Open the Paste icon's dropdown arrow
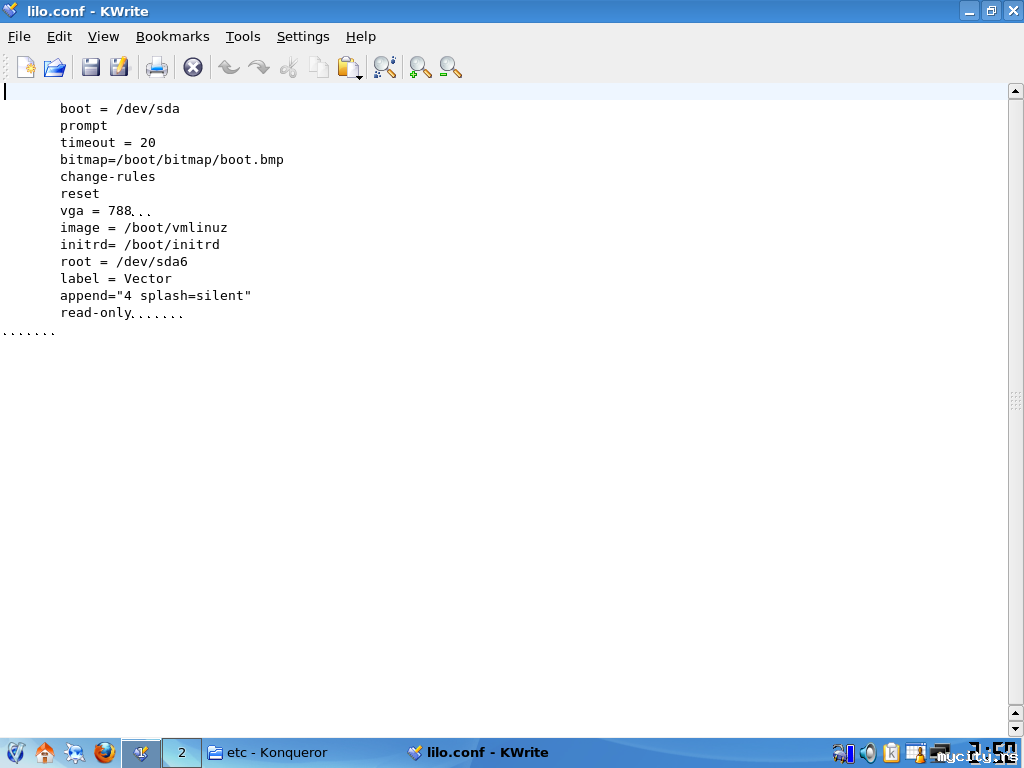Image resolution: width=1024 pixels, height=768 pixels. [x=360, y=77]
